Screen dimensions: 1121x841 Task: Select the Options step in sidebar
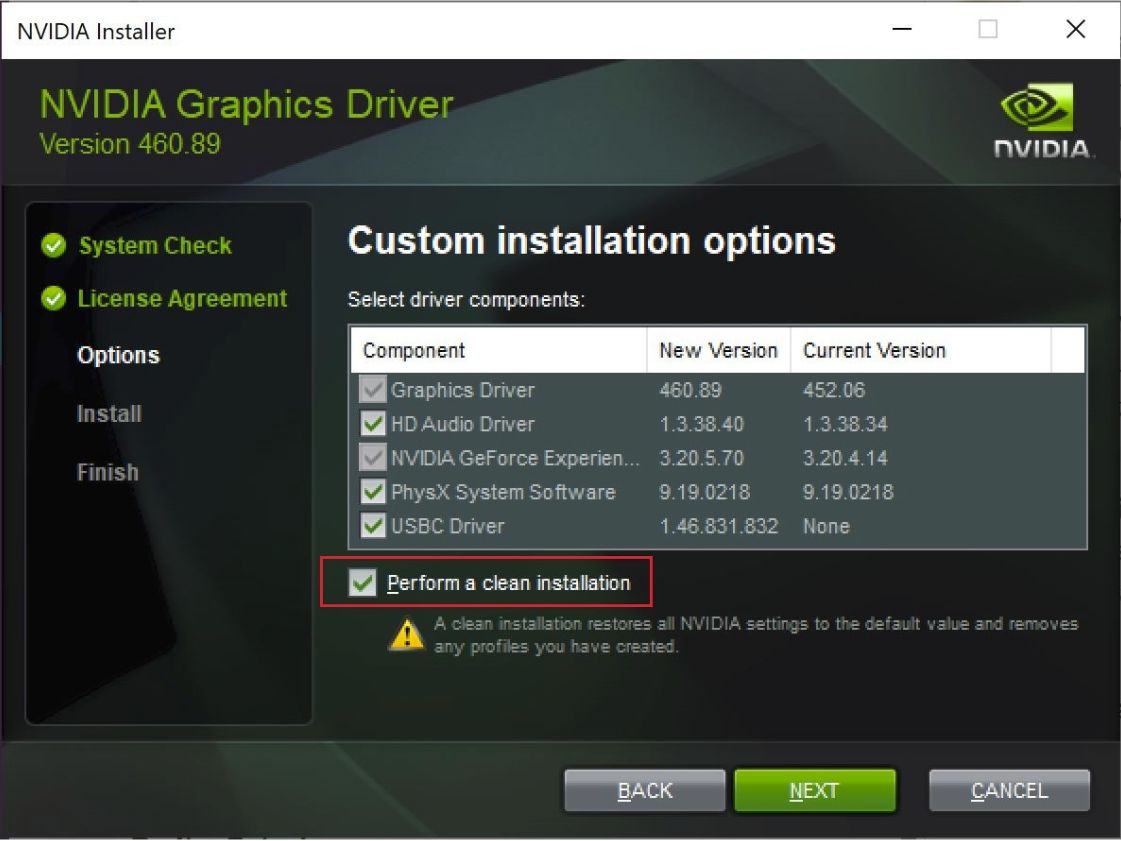point(118,356)
